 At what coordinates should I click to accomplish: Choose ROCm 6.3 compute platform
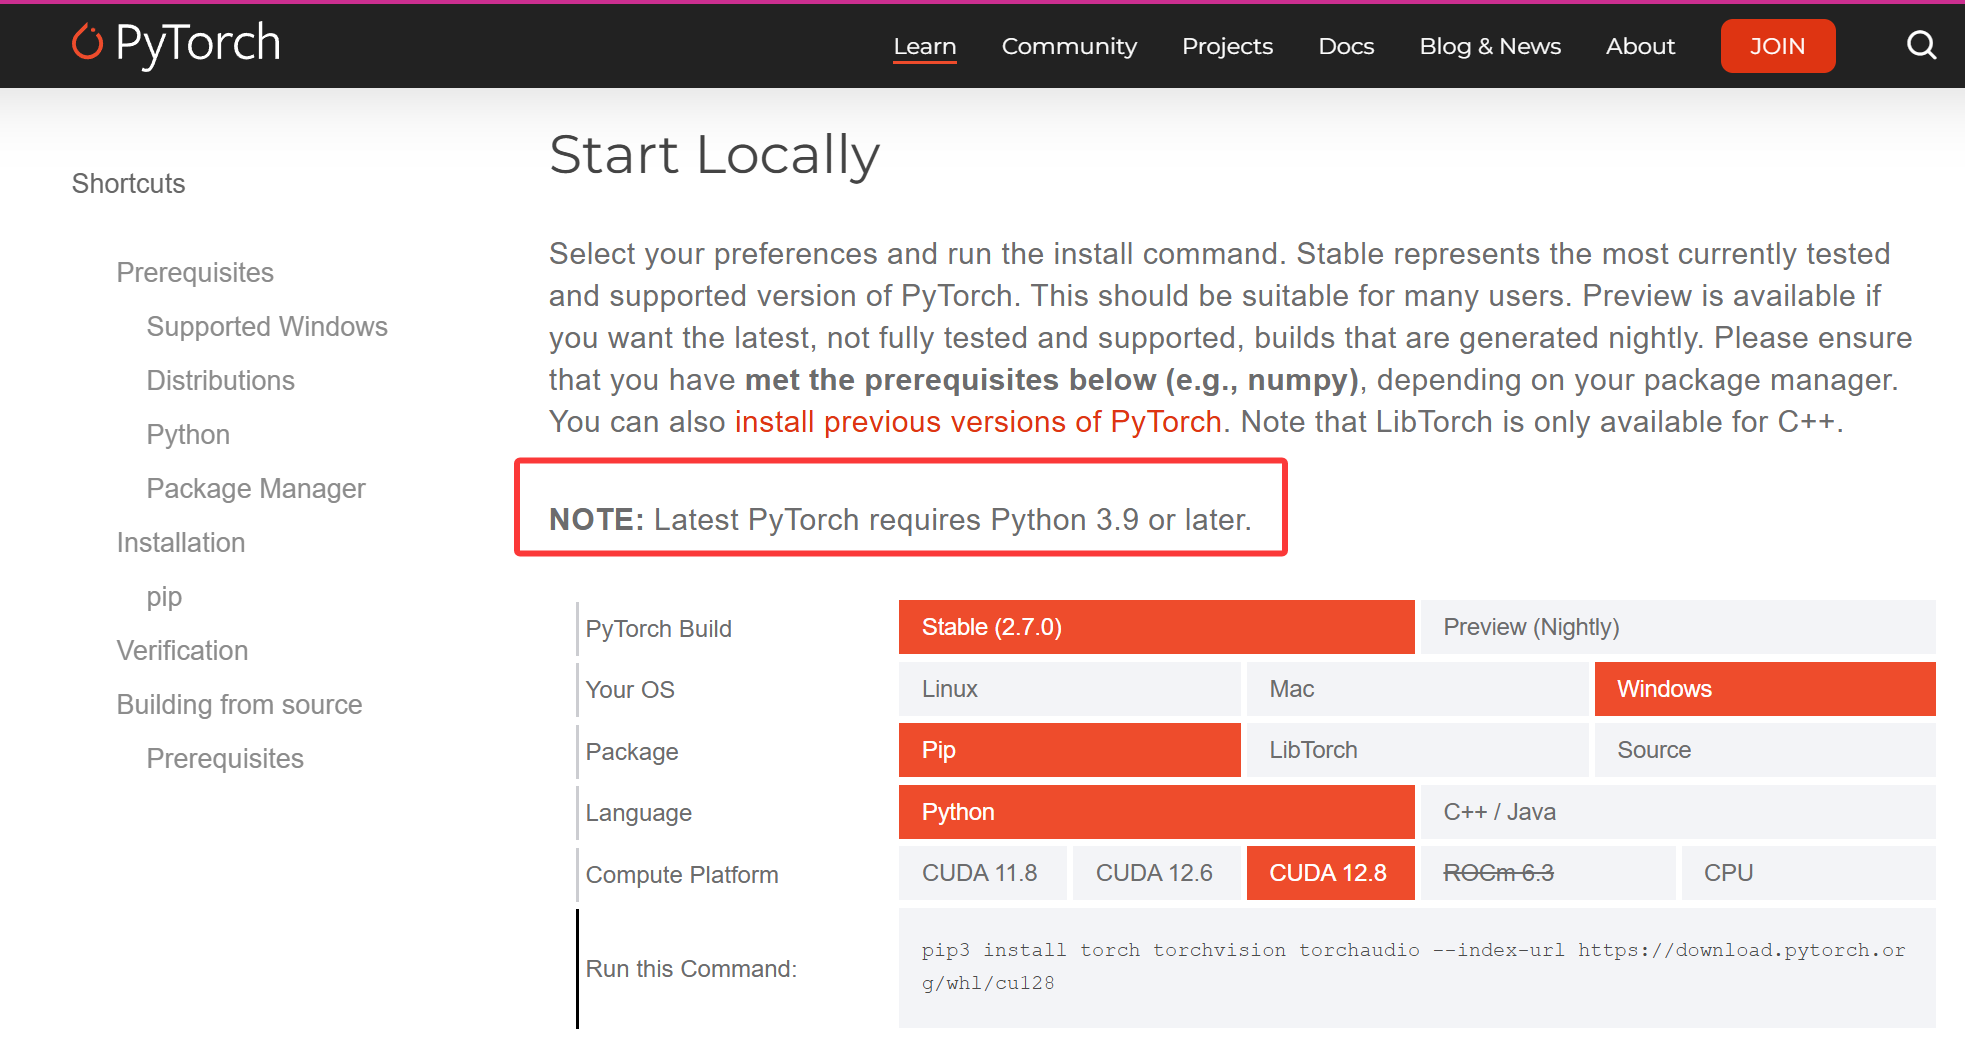1547,873
